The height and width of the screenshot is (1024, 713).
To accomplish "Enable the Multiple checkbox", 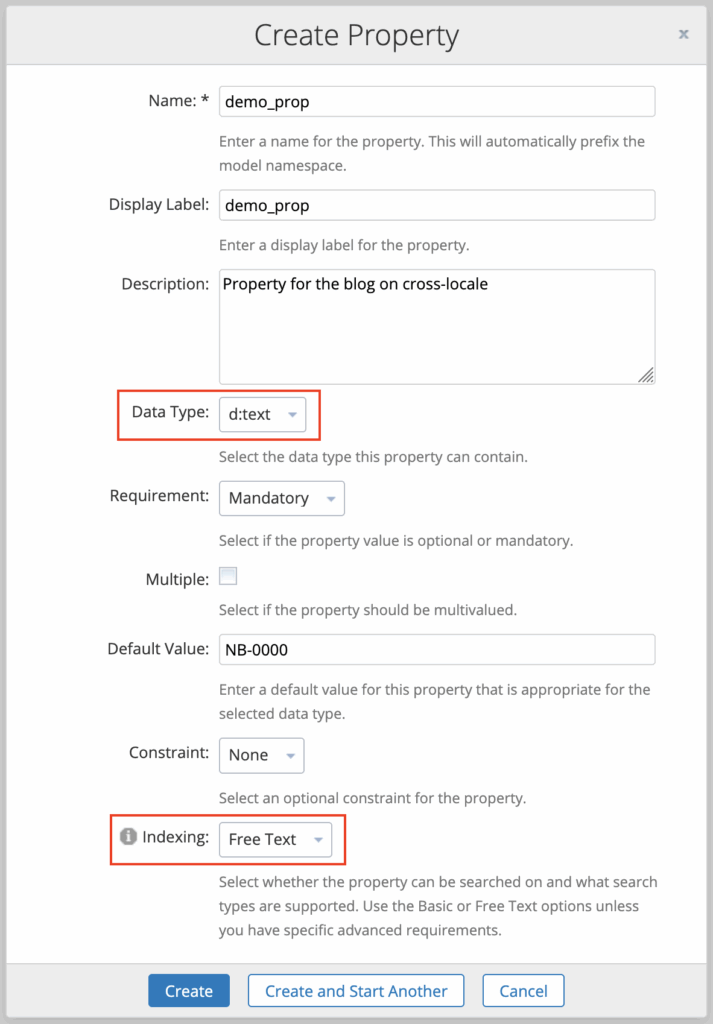I will (228, 576).
